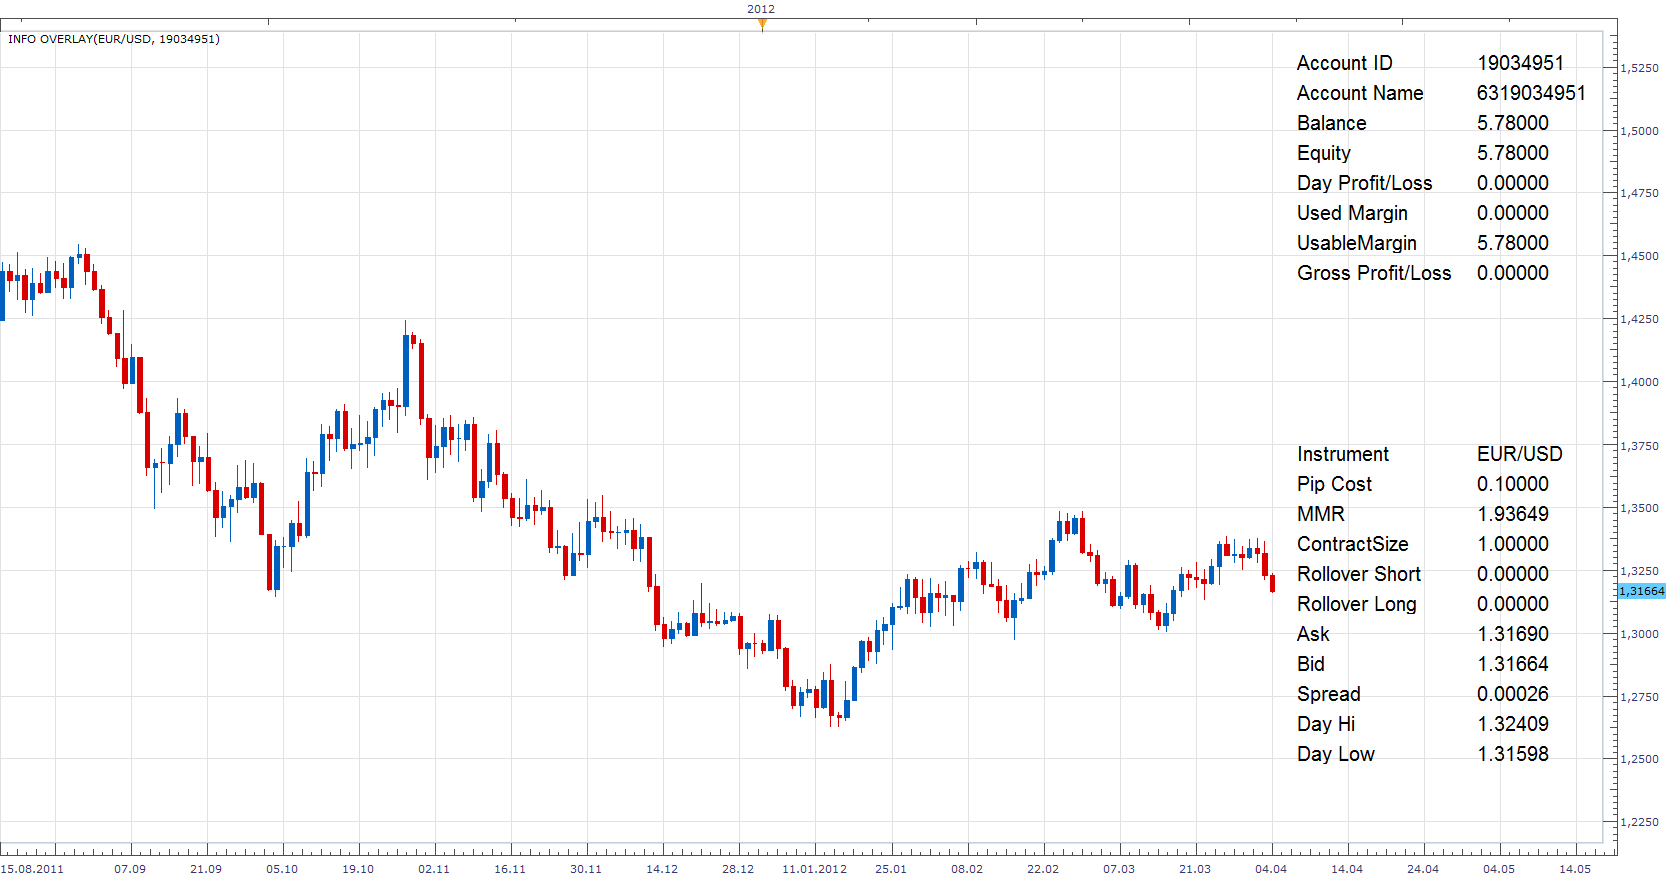Click the 05.10 date axis label

282,869
